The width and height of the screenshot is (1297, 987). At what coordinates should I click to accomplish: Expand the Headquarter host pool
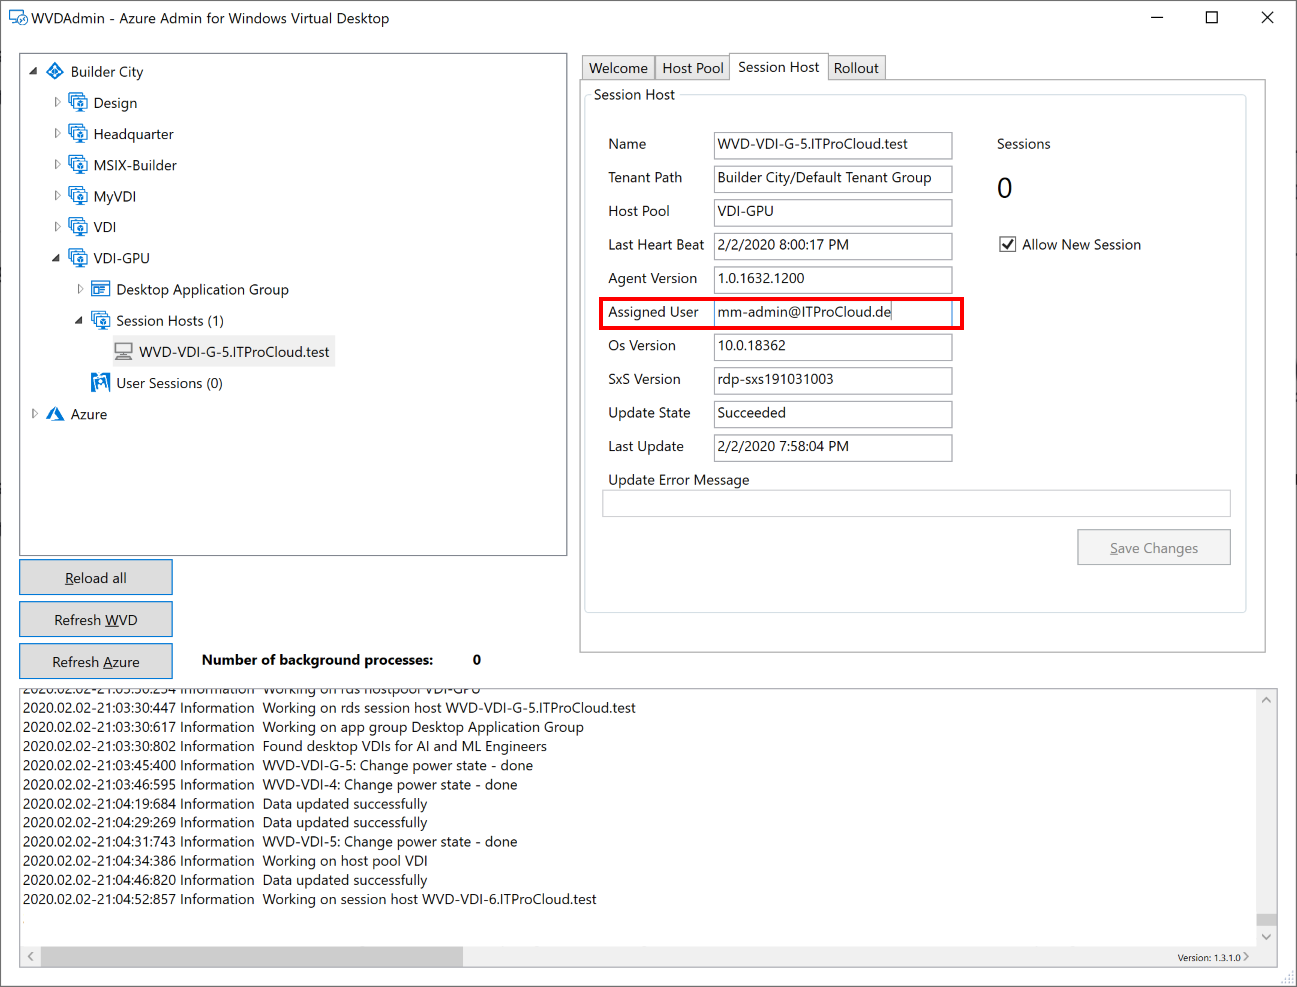tap(56, 134)
